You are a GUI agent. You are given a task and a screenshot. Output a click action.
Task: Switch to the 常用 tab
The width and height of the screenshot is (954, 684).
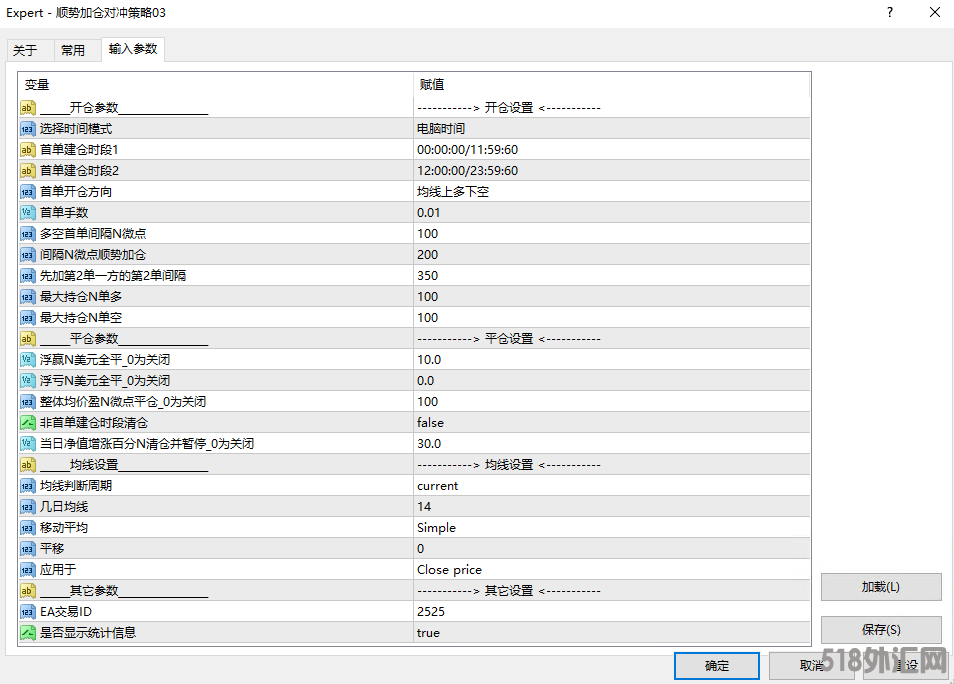(x=73, y=51)
